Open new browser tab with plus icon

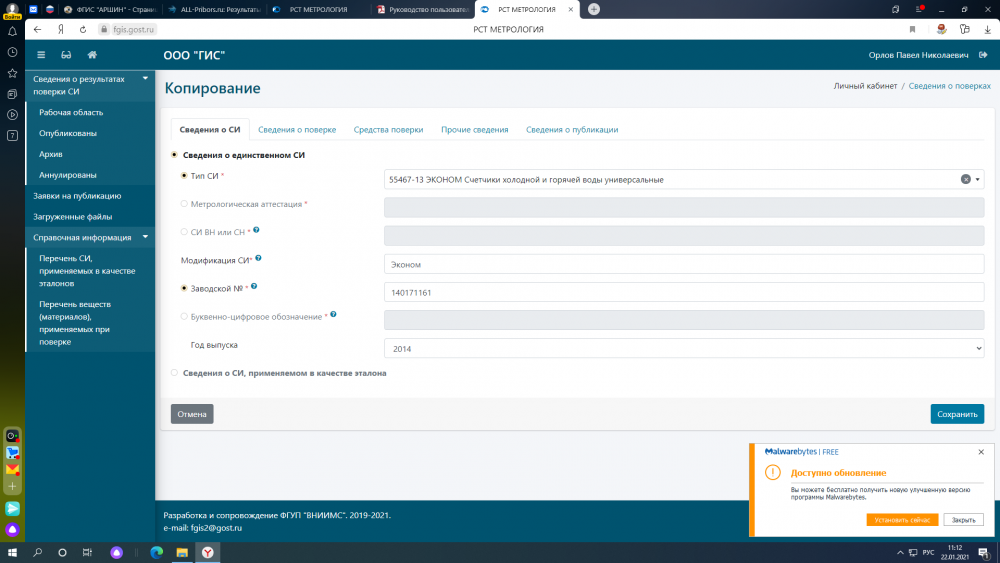(x=594, y=9)
